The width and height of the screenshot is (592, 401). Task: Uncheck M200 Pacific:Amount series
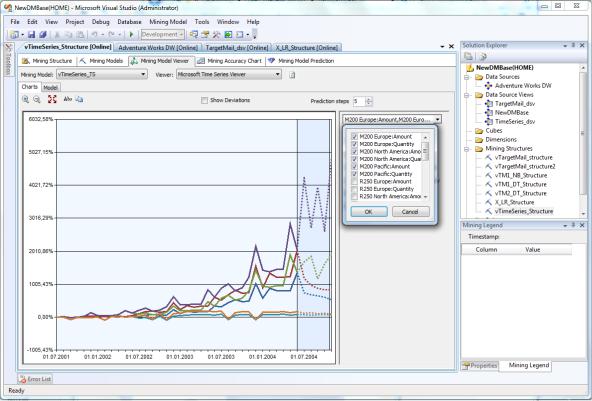(x=355, y=167)
